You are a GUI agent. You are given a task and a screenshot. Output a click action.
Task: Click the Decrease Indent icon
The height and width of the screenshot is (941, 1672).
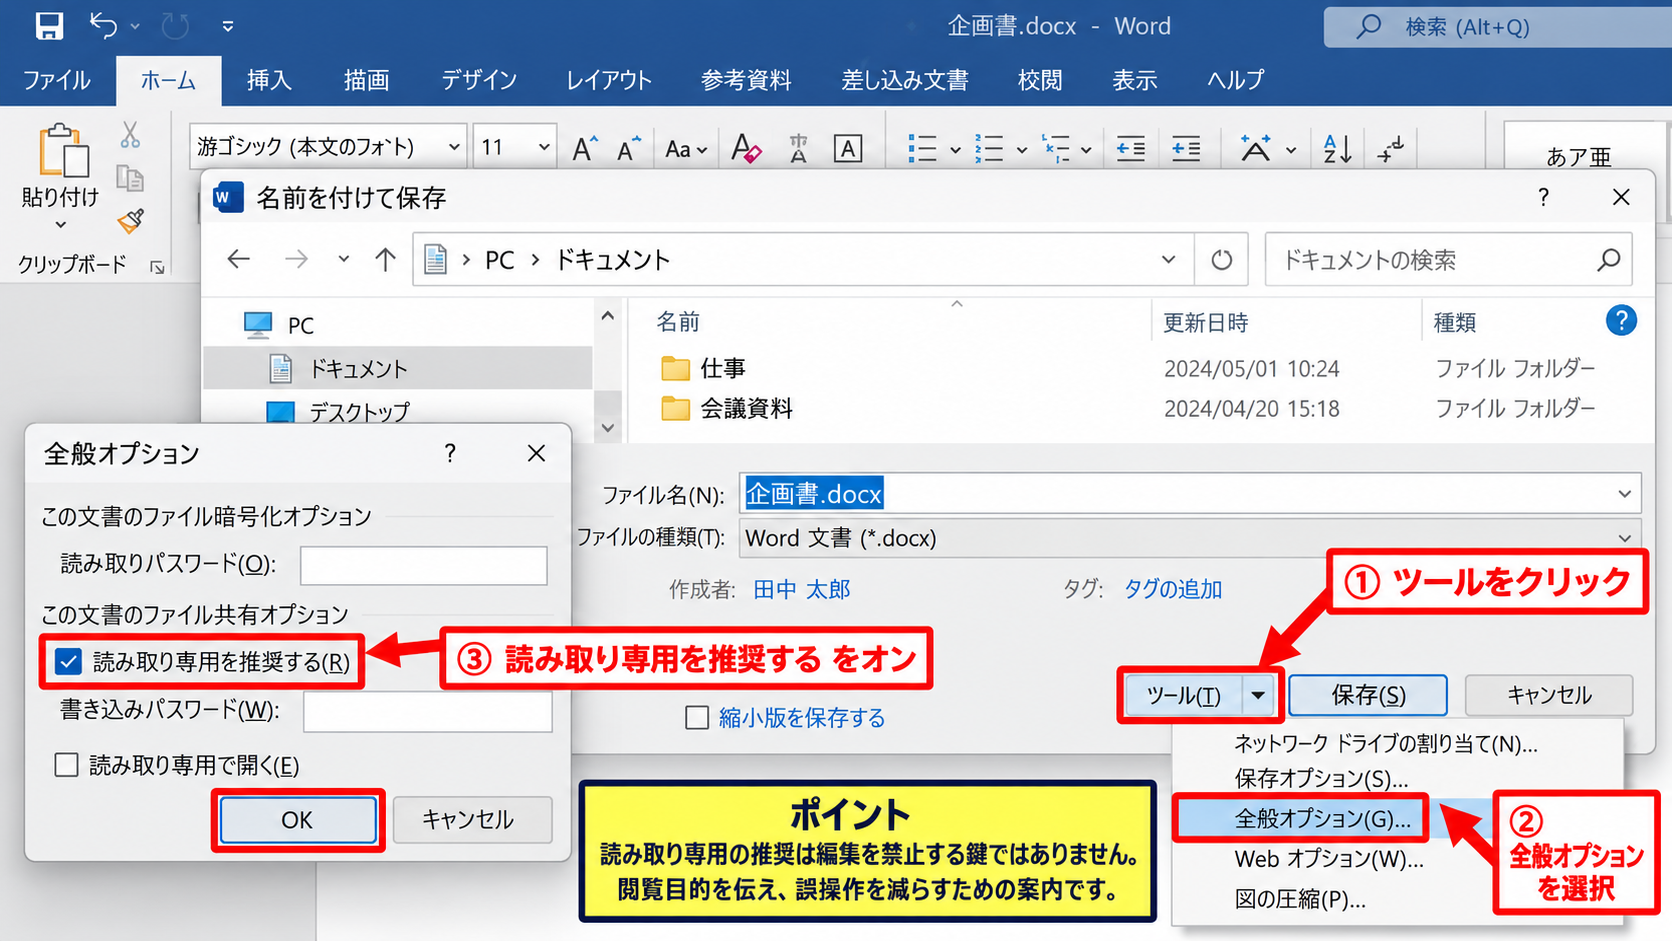[x=1131, y=149]
